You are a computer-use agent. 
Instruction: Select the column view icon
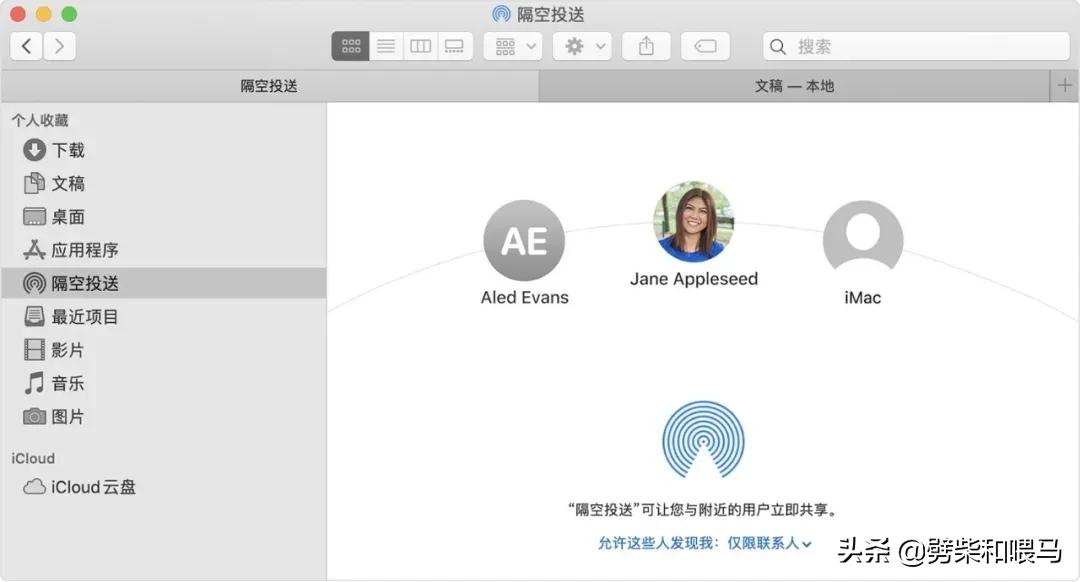419,45
